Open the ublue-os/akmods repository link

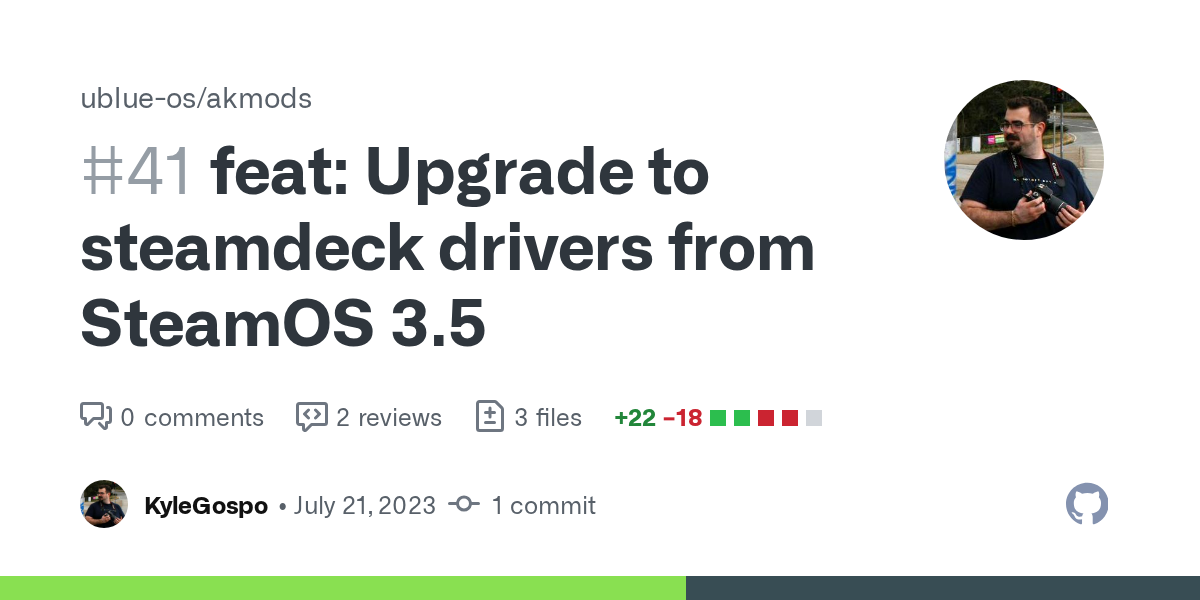(x=196, y=99)
